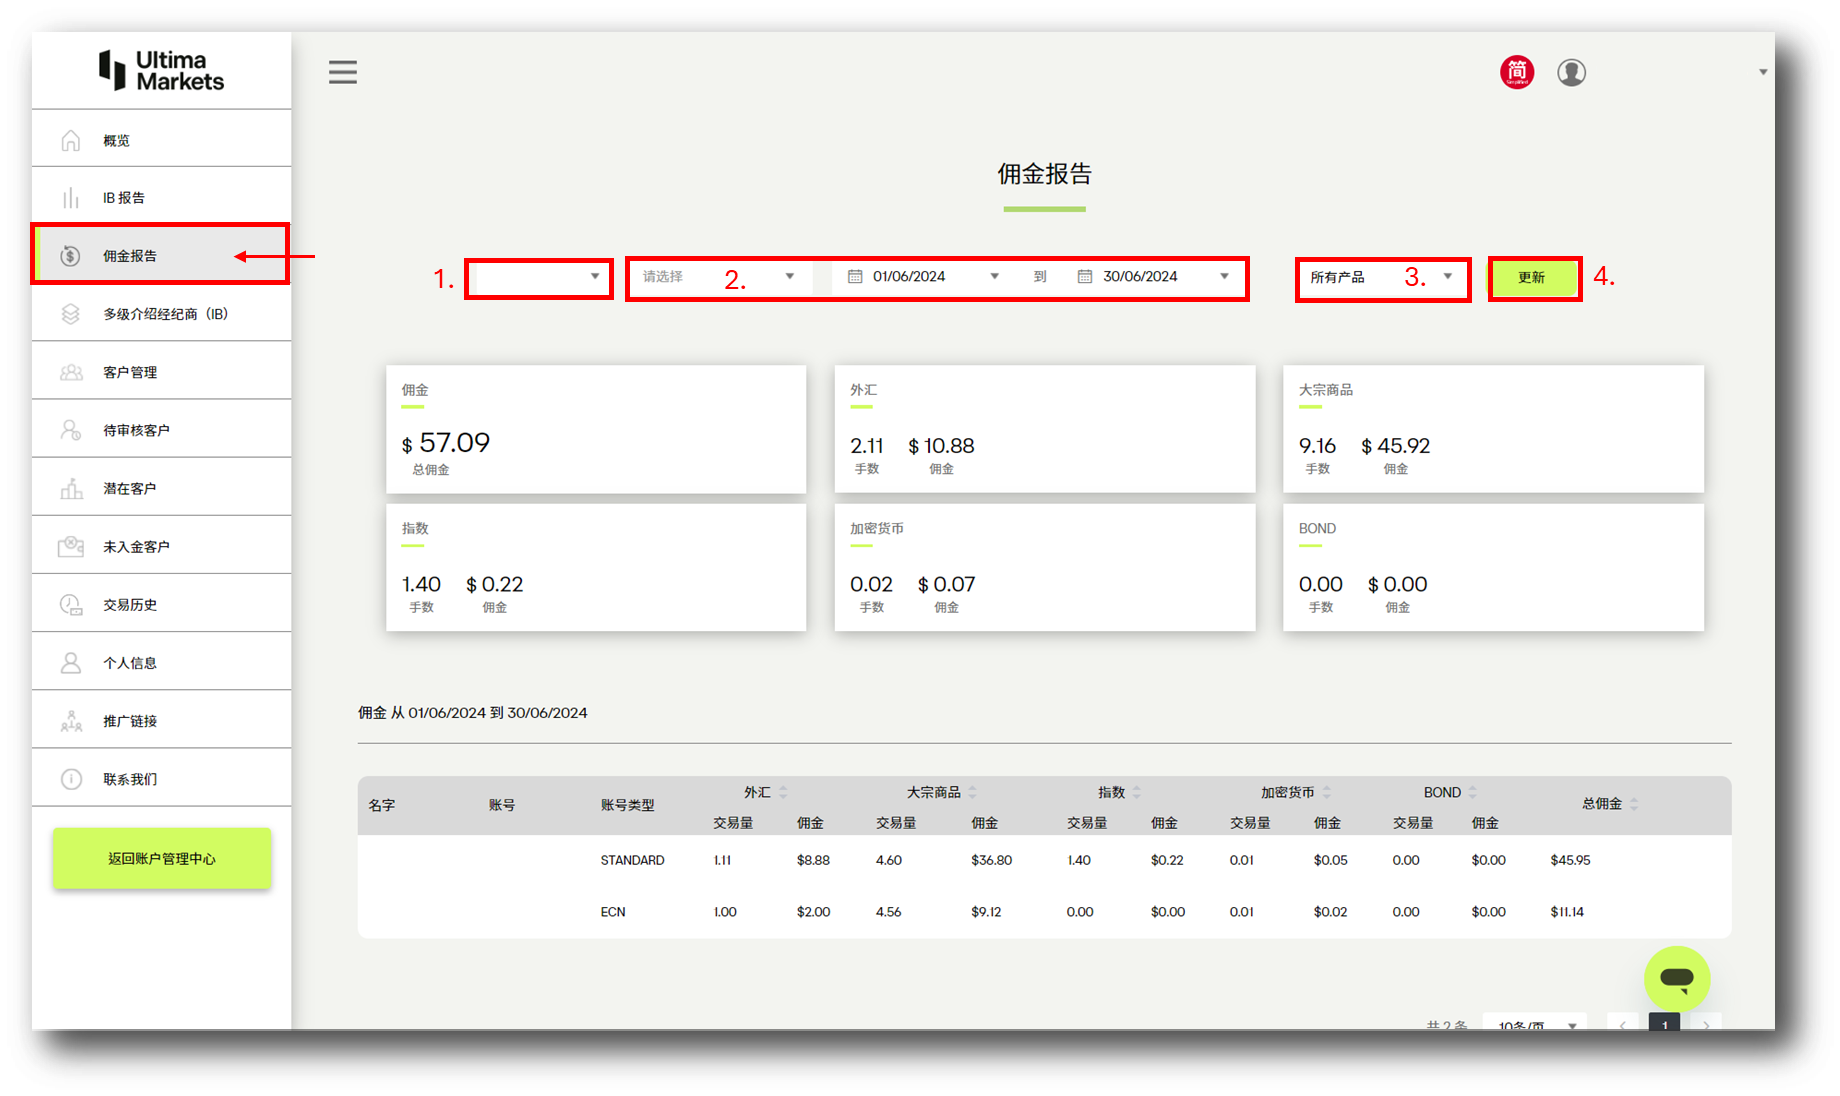Click the $36.80 commodities commission cell
This screenshot has height=1096, width=1840.
pyautogui.click(x=991, y=860)
